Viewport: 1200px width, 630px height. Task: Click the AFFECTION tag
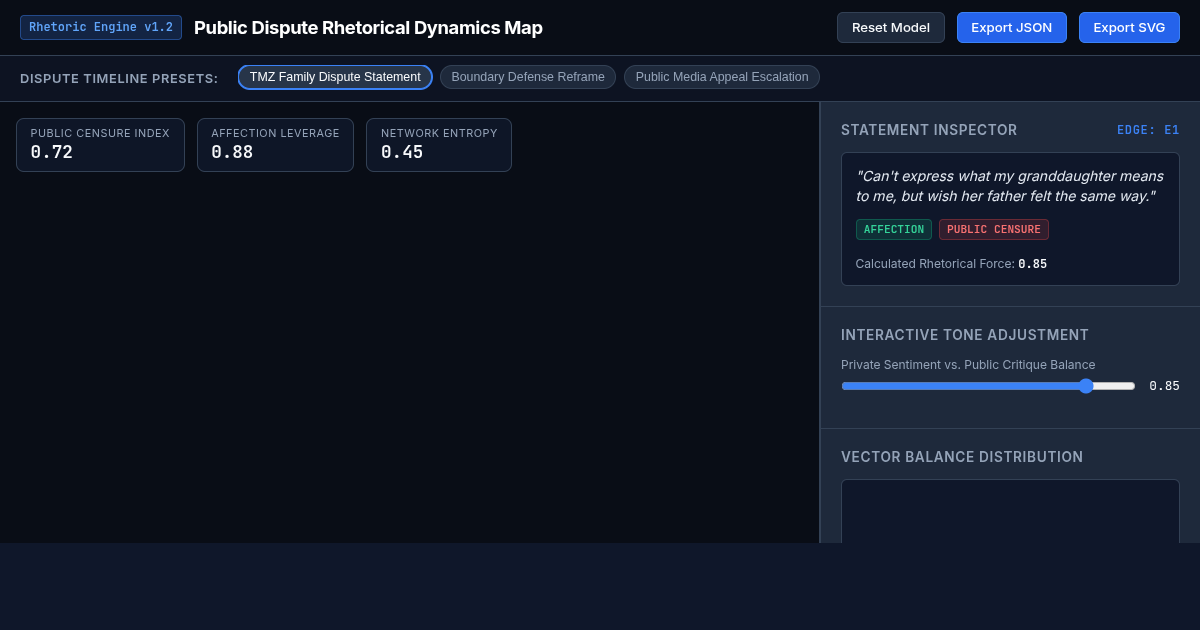tap(894, 230)
